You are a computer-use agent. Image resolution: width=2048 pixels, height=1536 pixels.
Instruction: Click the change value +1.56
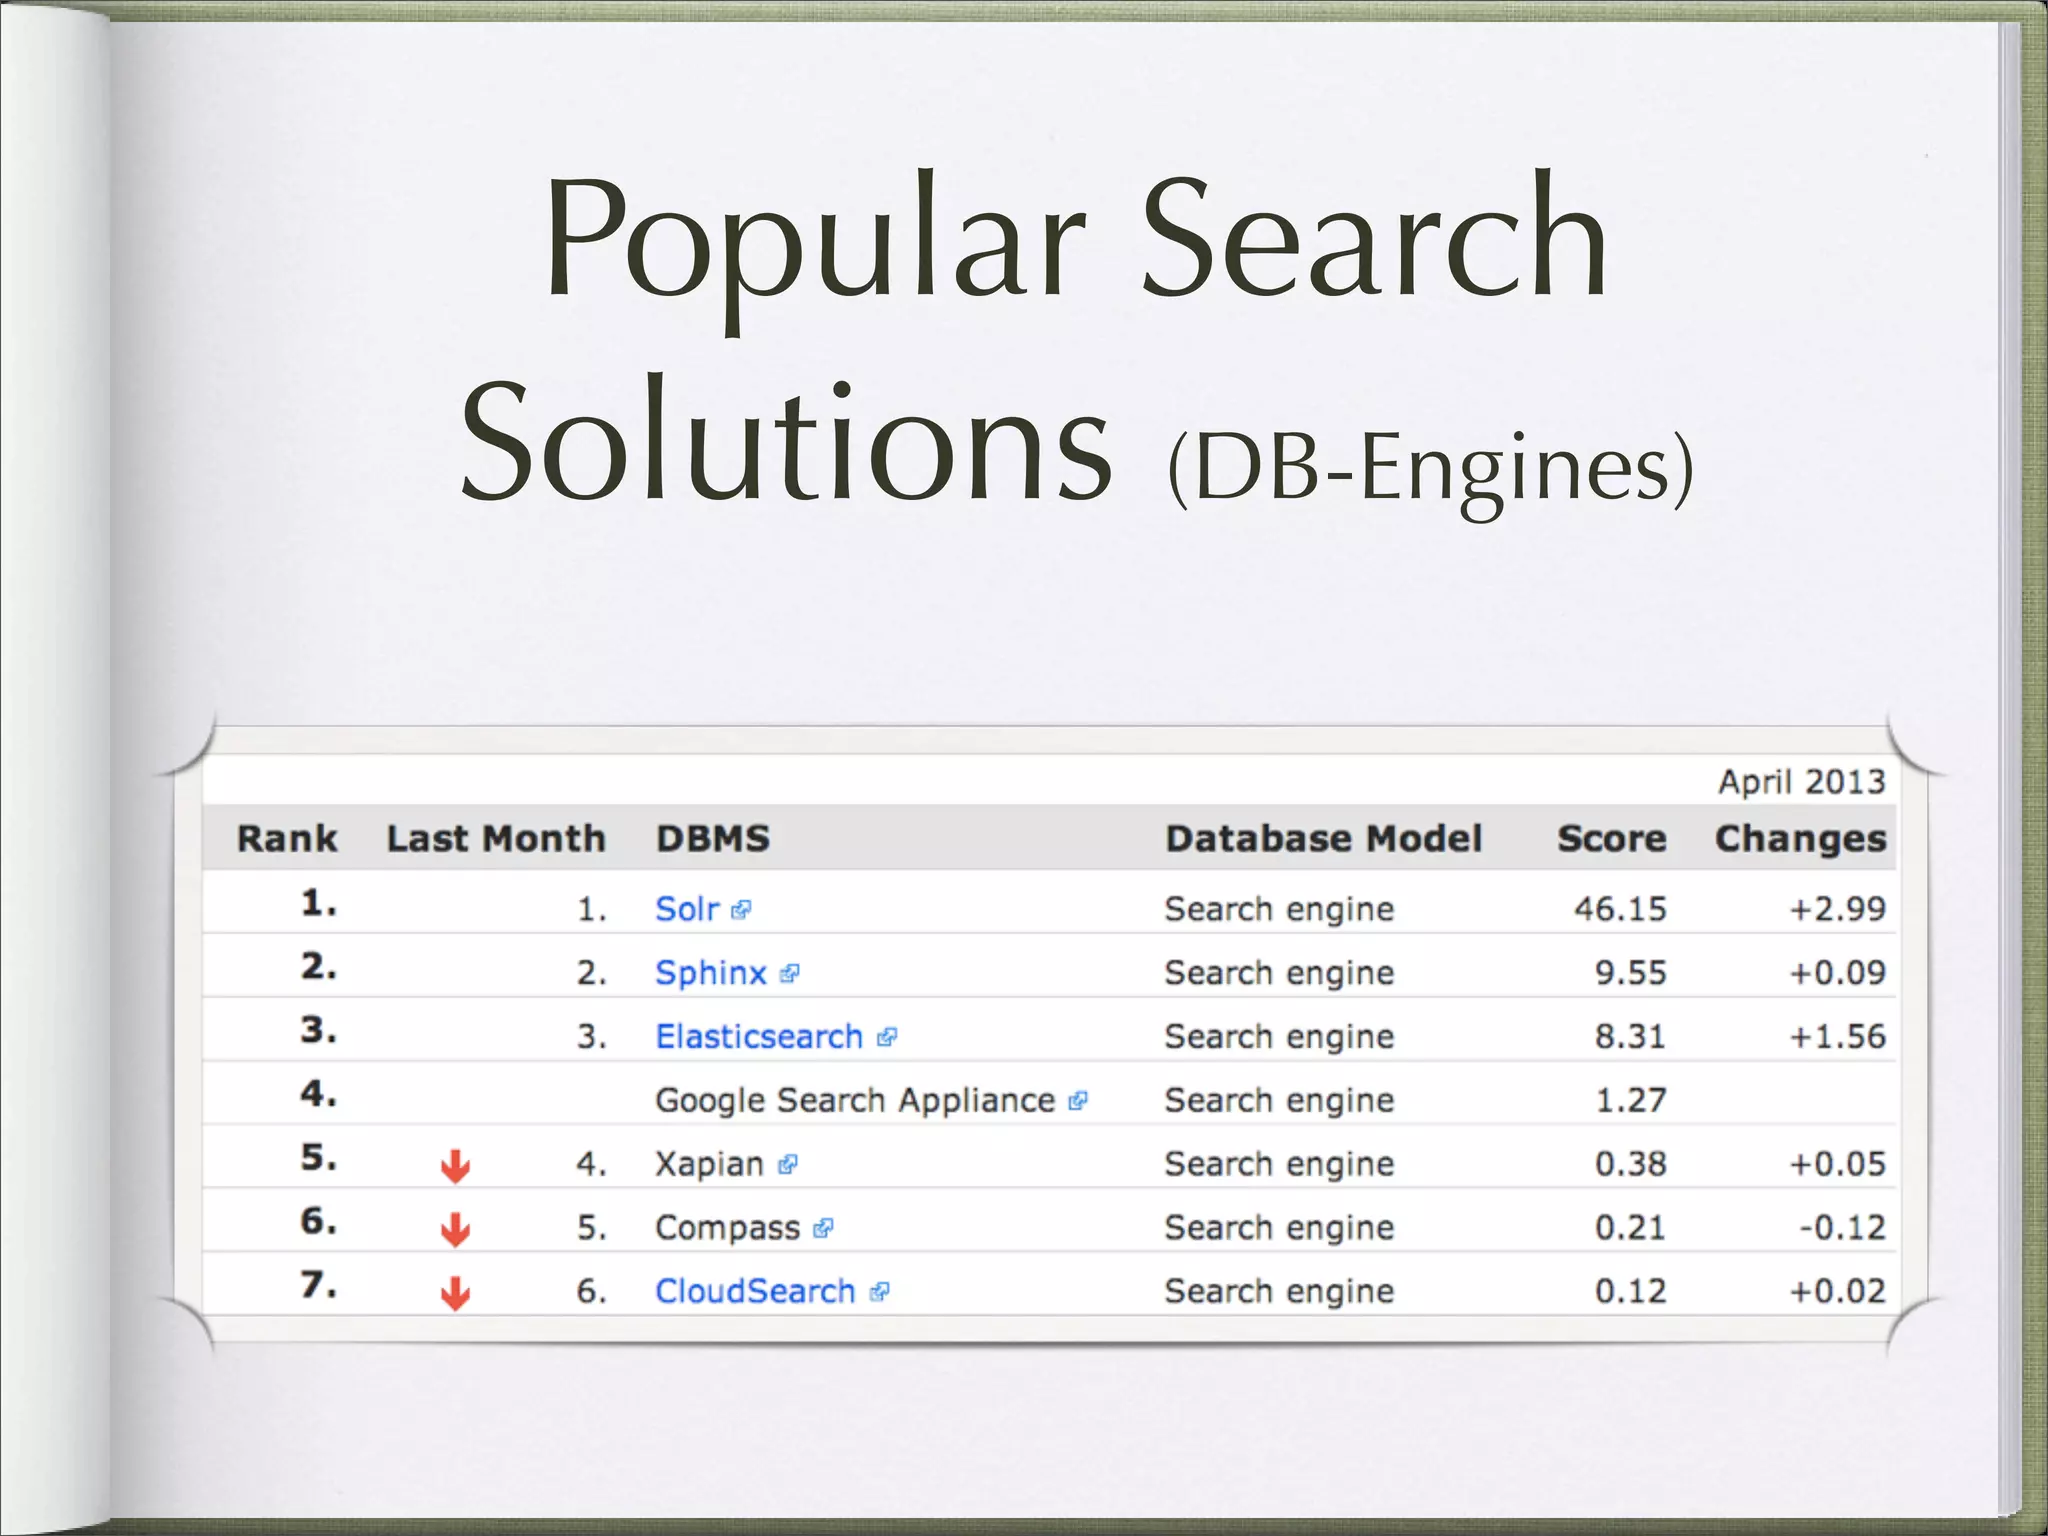[1838, 1037]
